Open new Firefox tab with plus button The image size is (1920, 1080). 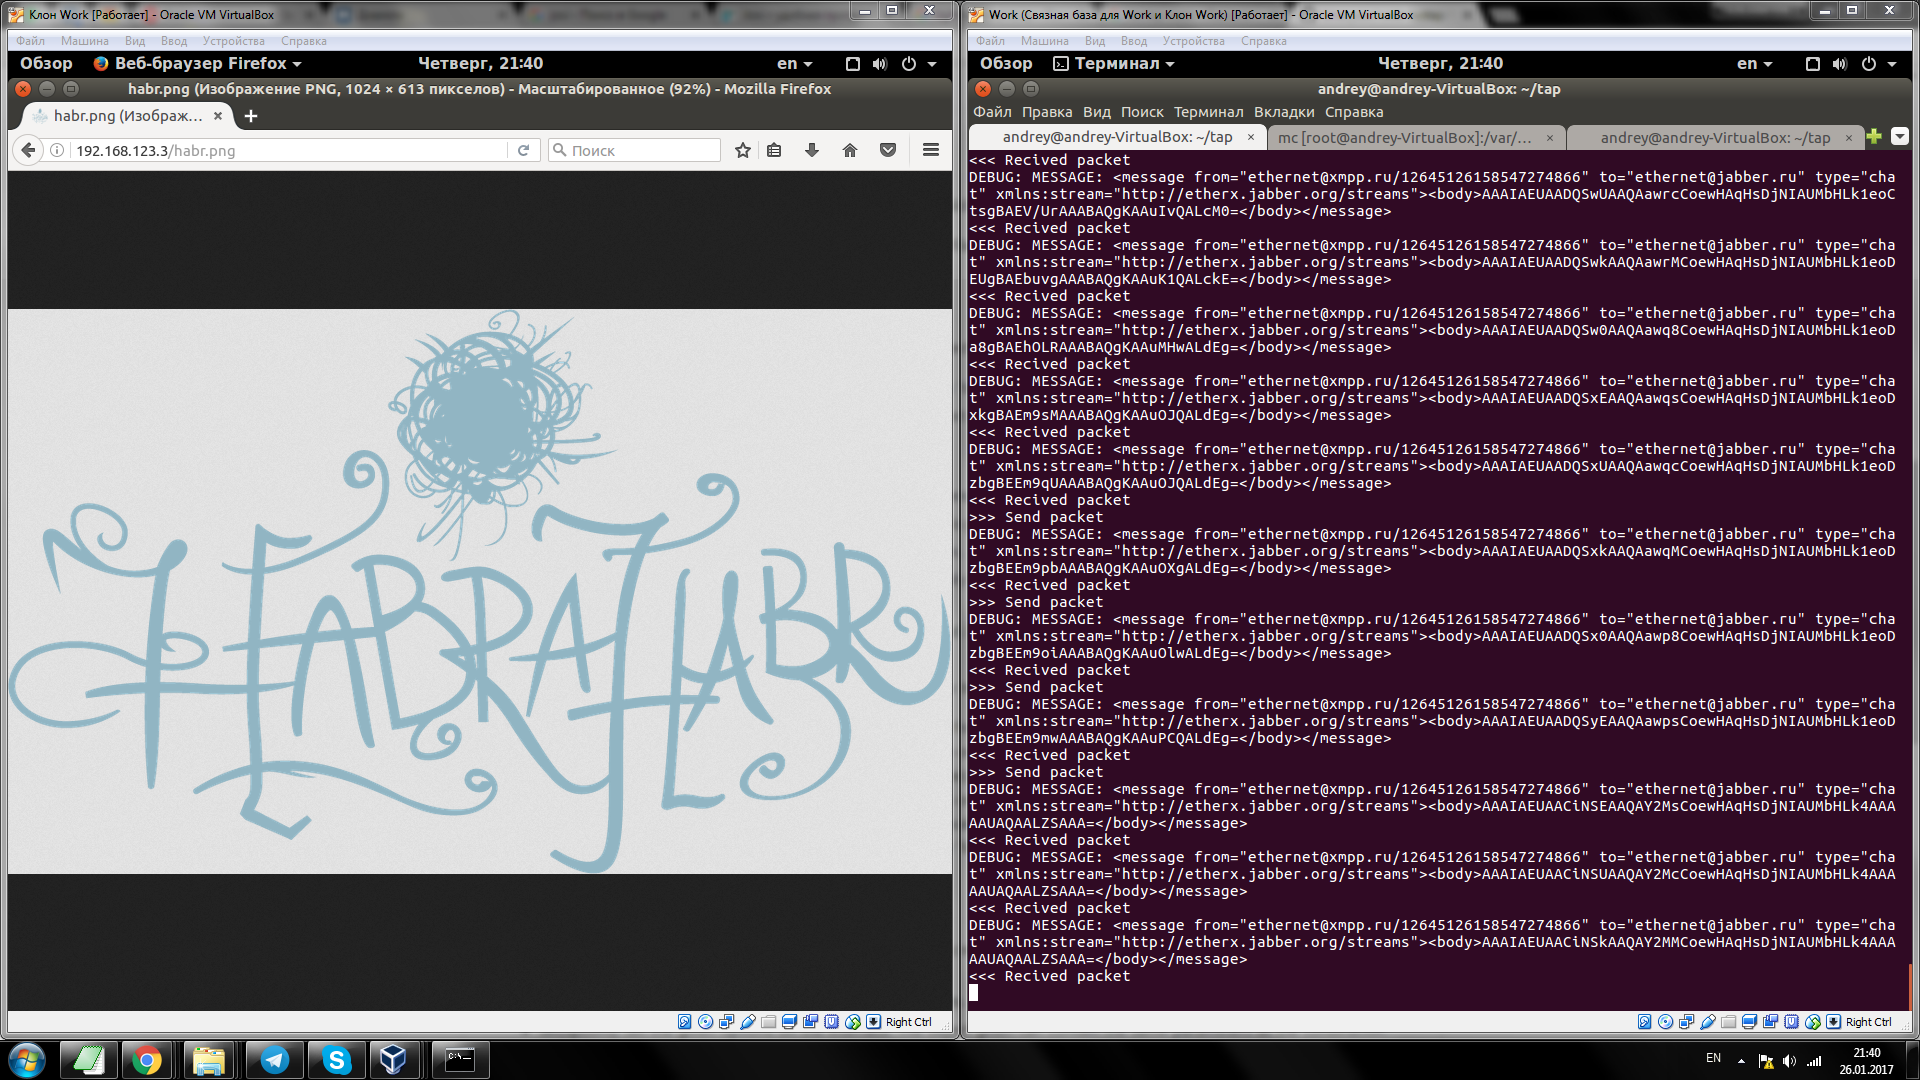(251, 116)
